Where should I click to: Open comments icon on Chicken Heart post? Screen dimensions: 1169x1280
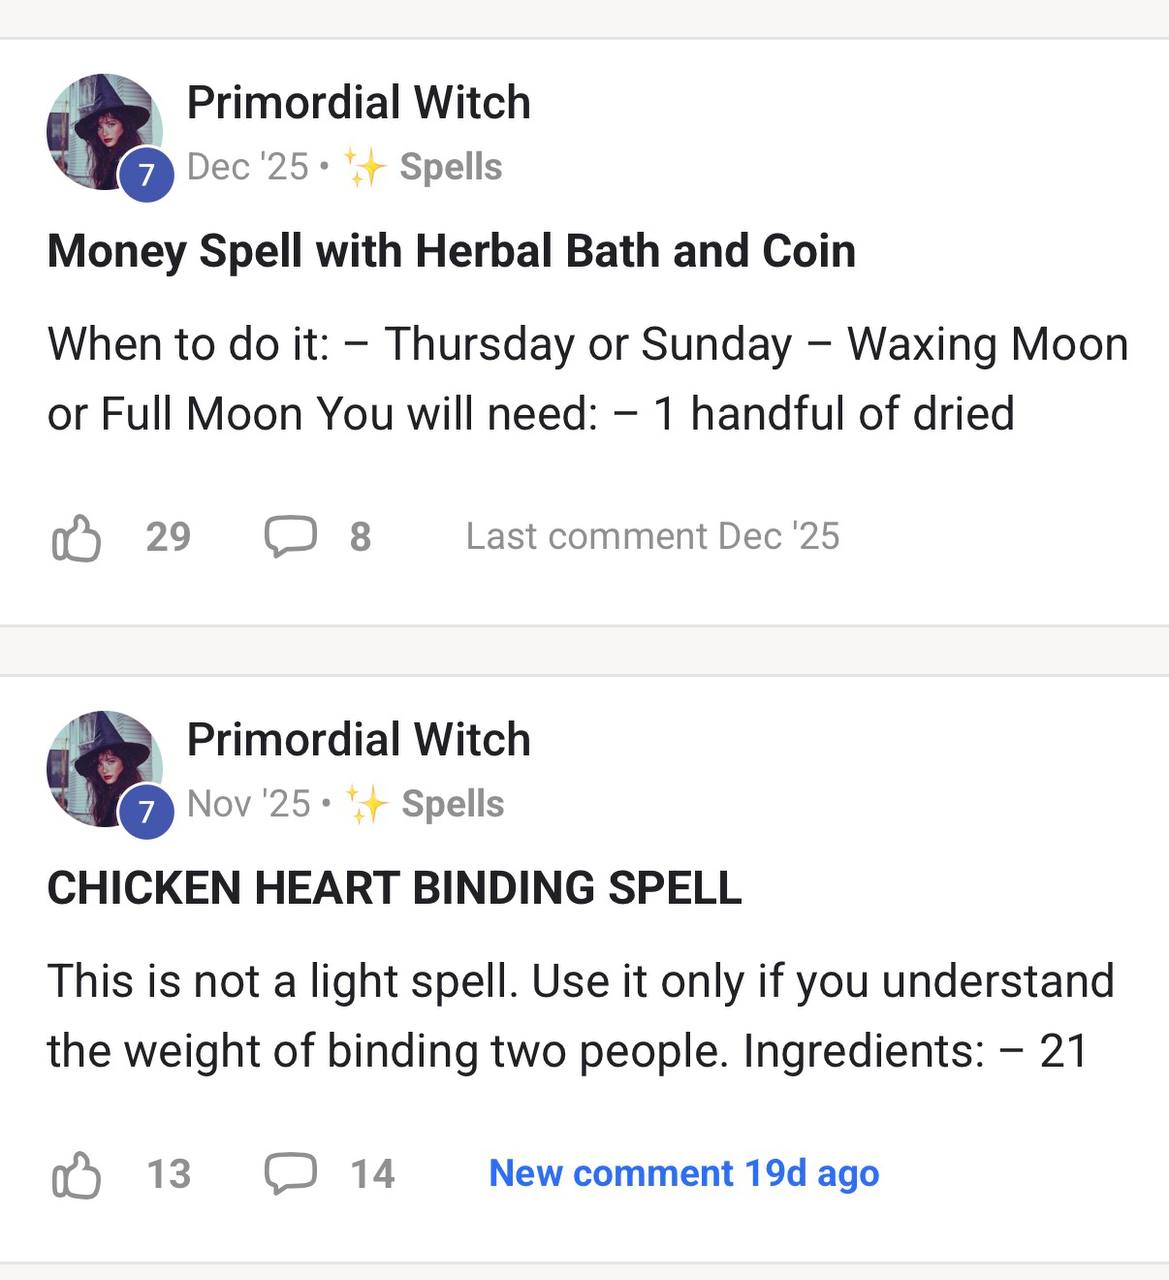pos(291,1174)
